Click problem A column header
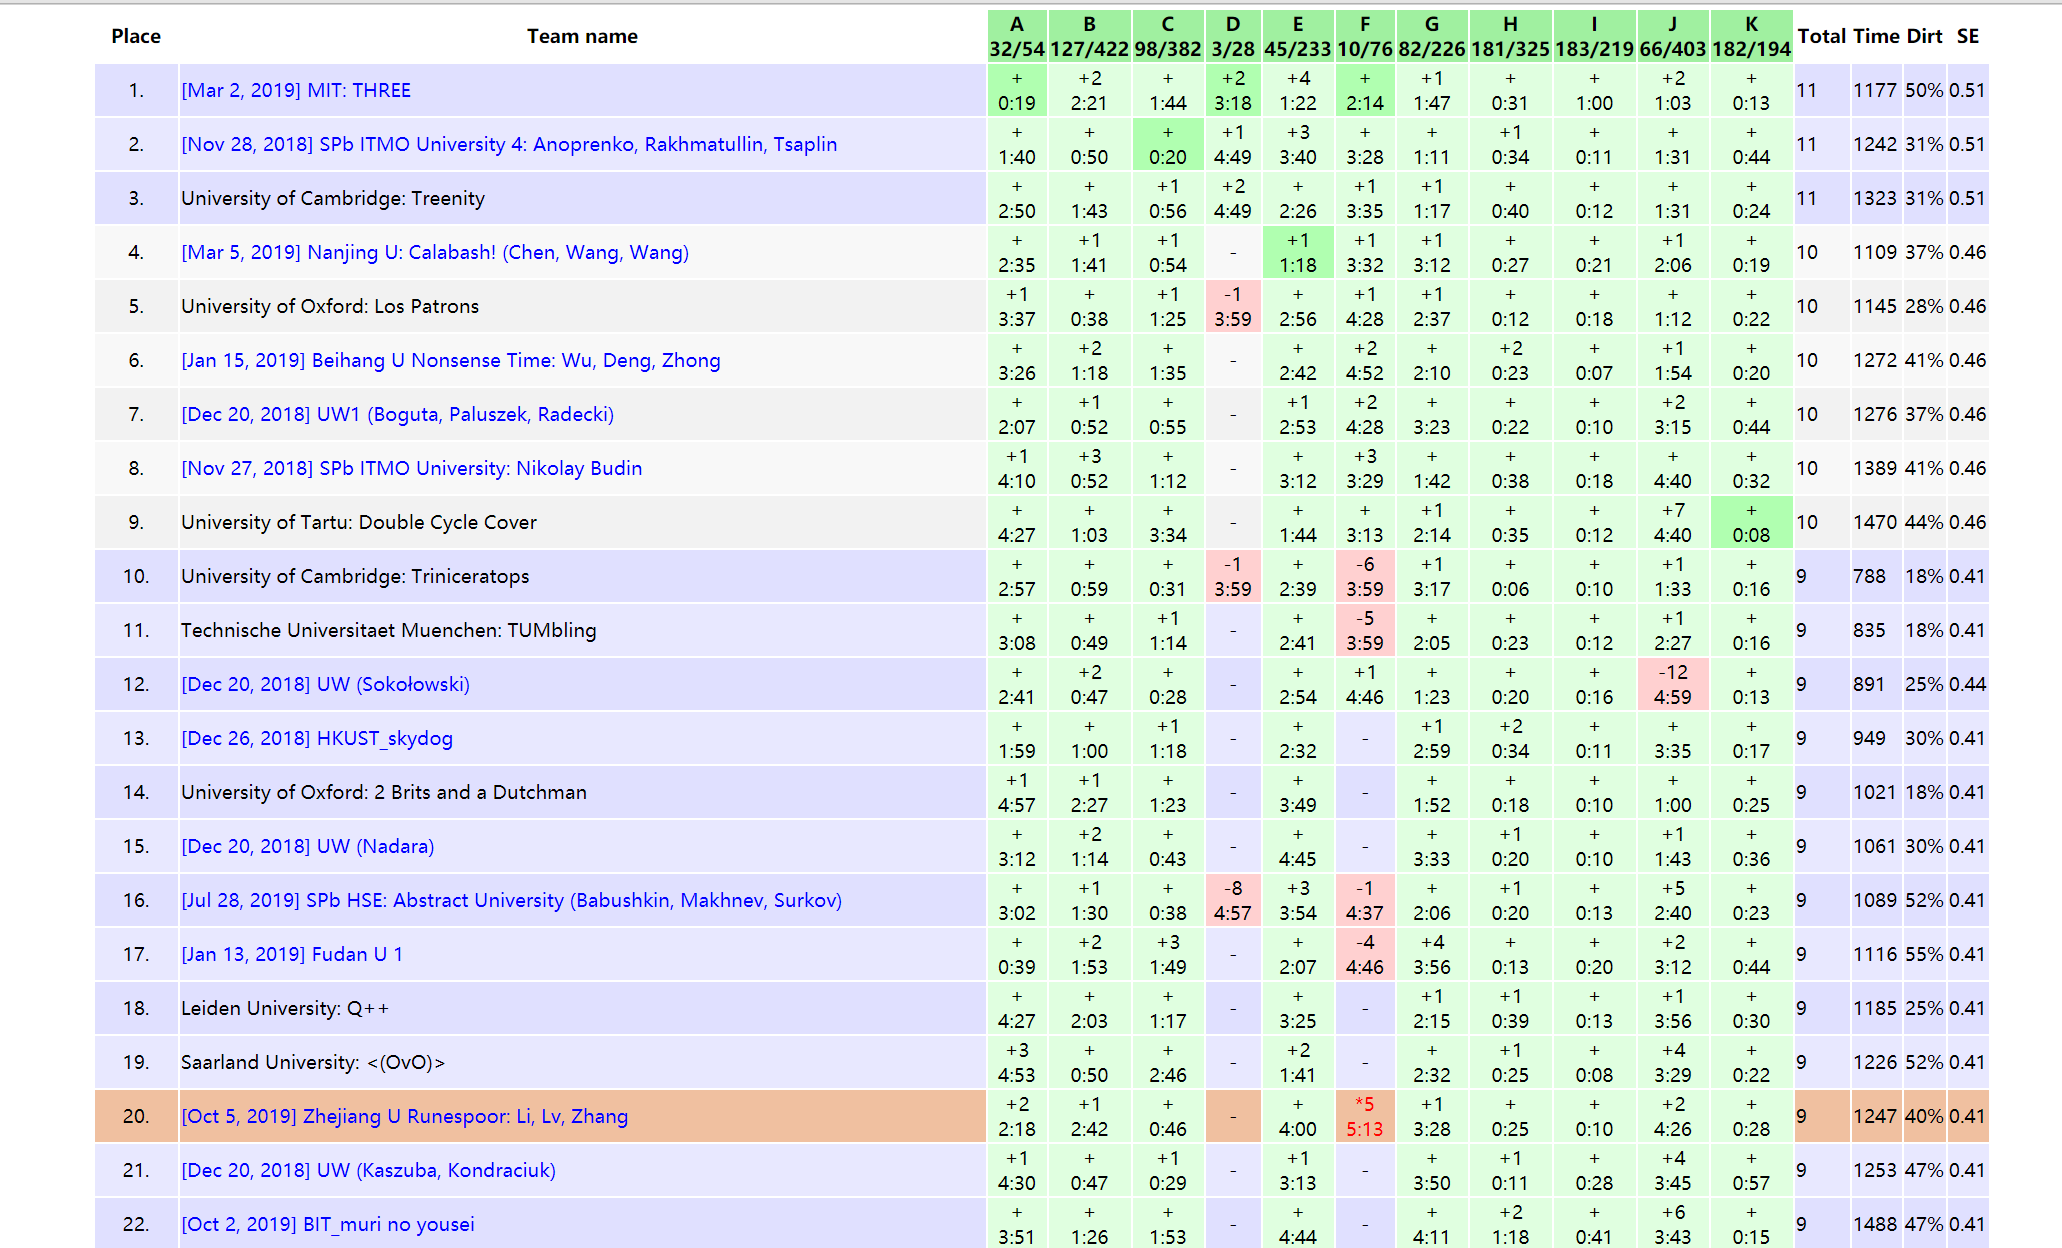2062x1248 pixels. 1017,36
